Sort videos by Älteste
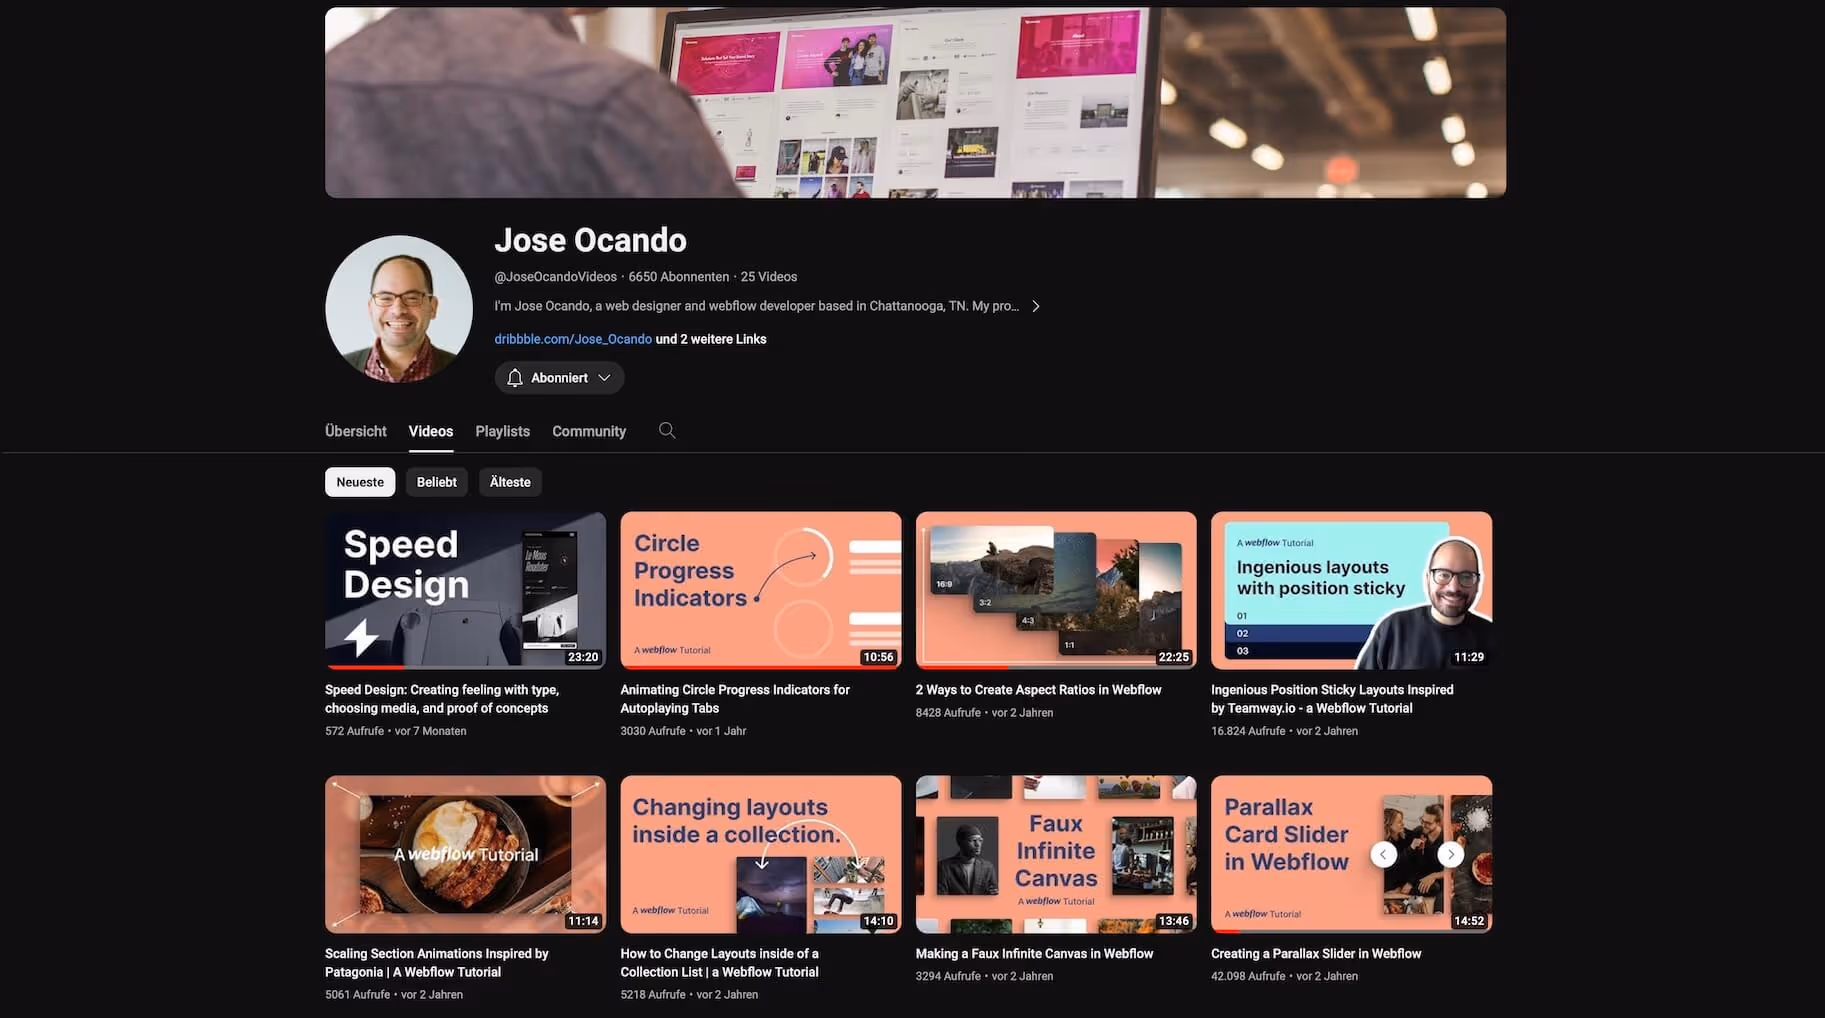Viewport: 1825px width, 1018px height. (x=510, y=482)
